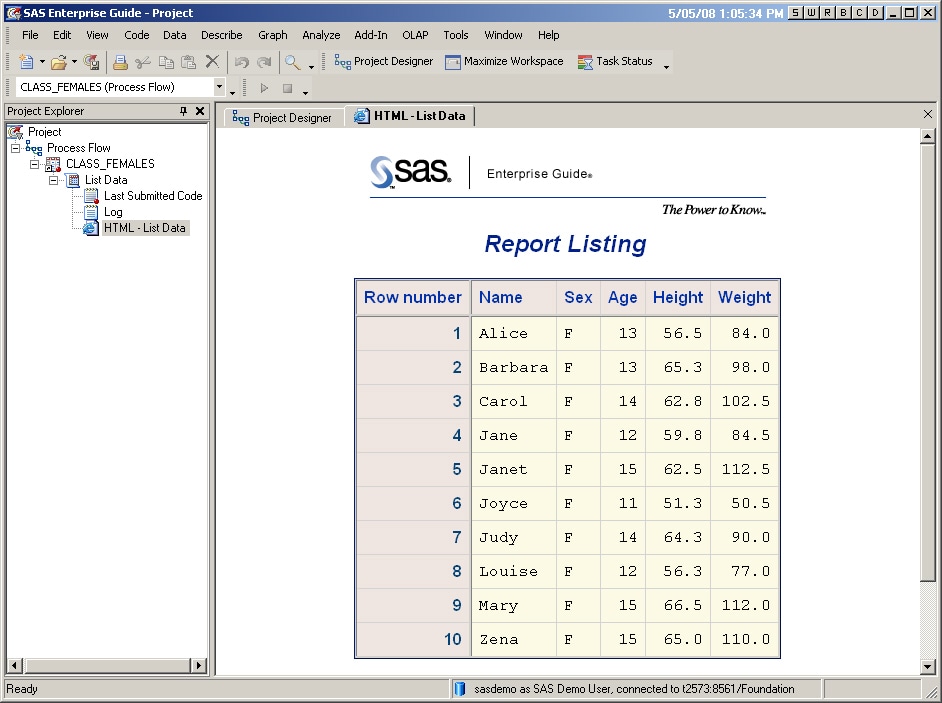Image resolution: width=942 pixels, height=703 pixels.
Task: Click the magnifier Zoom toolbar icon
Action: [x=293, y=62]
